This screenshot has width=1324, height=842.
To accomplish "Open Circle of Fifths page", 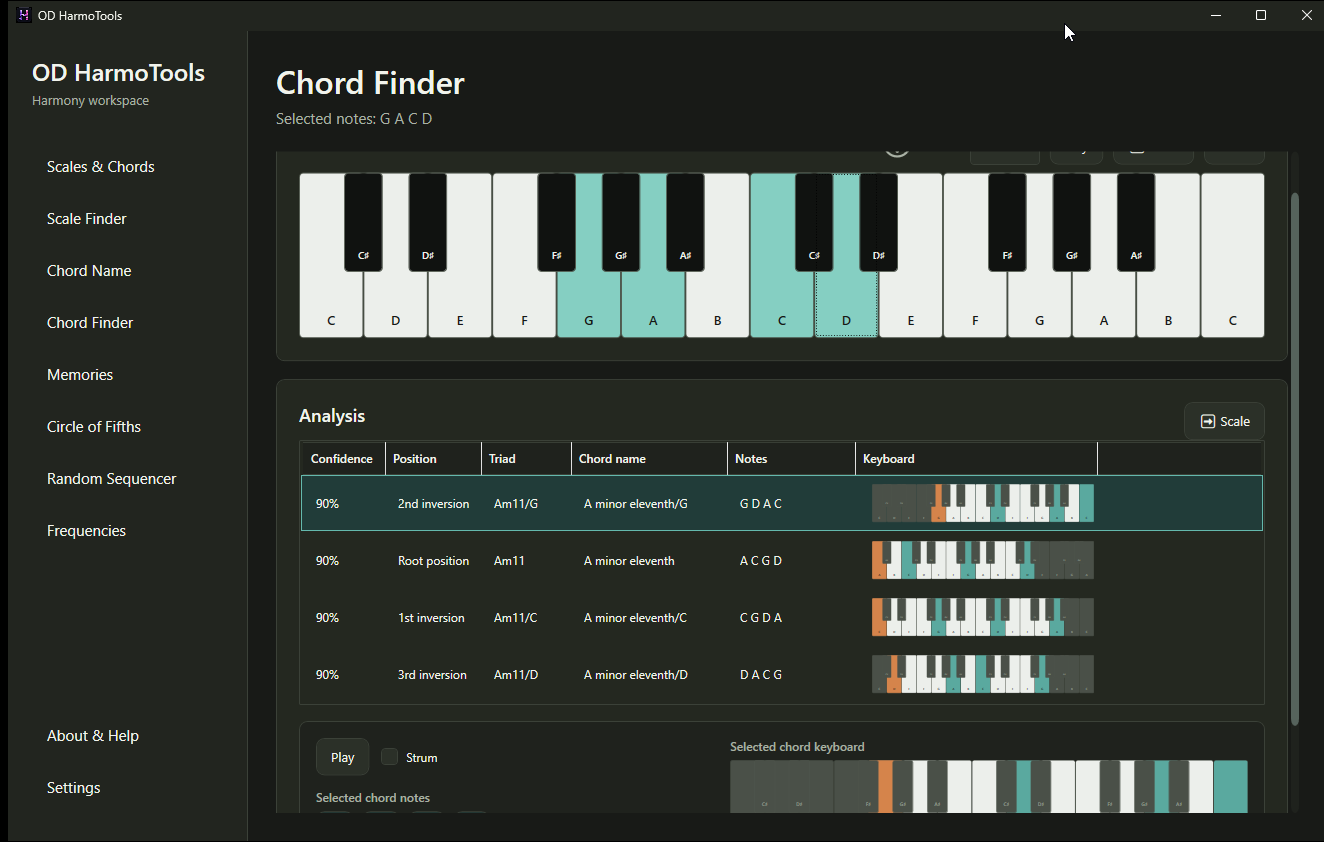I will tap(94, 427).
